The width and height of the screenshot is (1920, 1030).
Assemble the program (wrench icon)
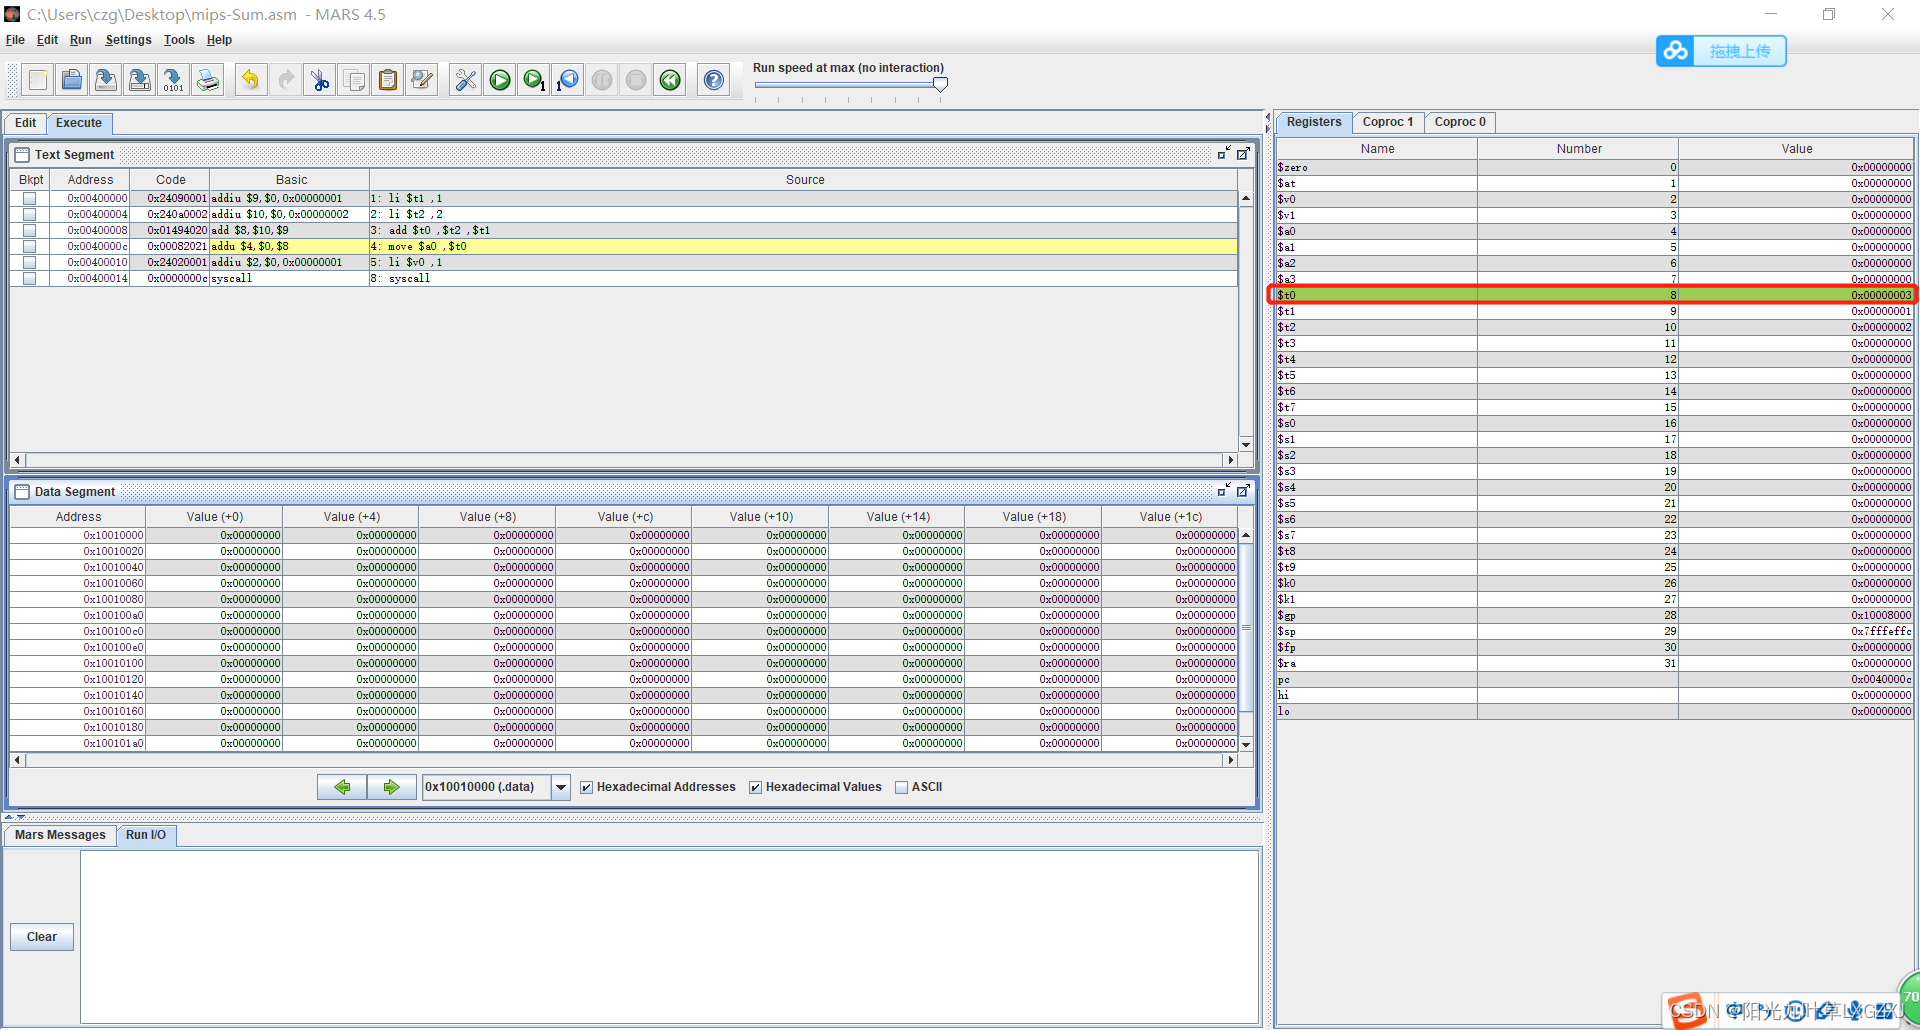click(466, 80)
